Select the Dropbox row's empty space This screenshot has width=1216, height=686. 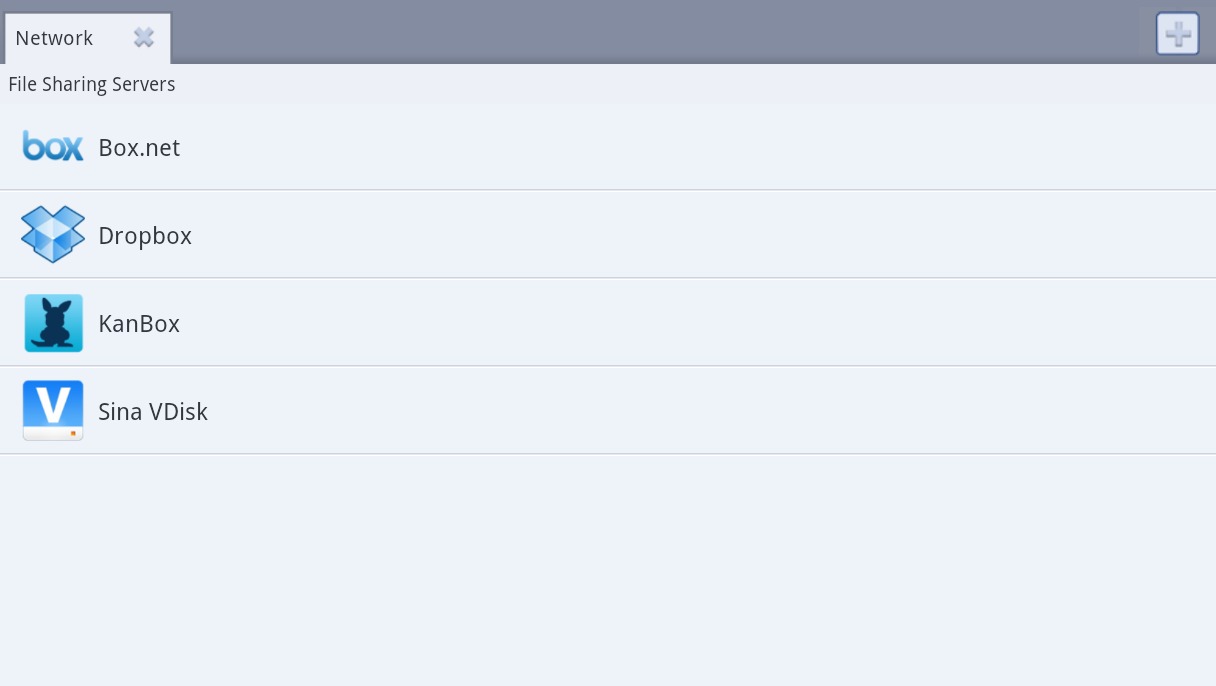[x=700, y=234]
